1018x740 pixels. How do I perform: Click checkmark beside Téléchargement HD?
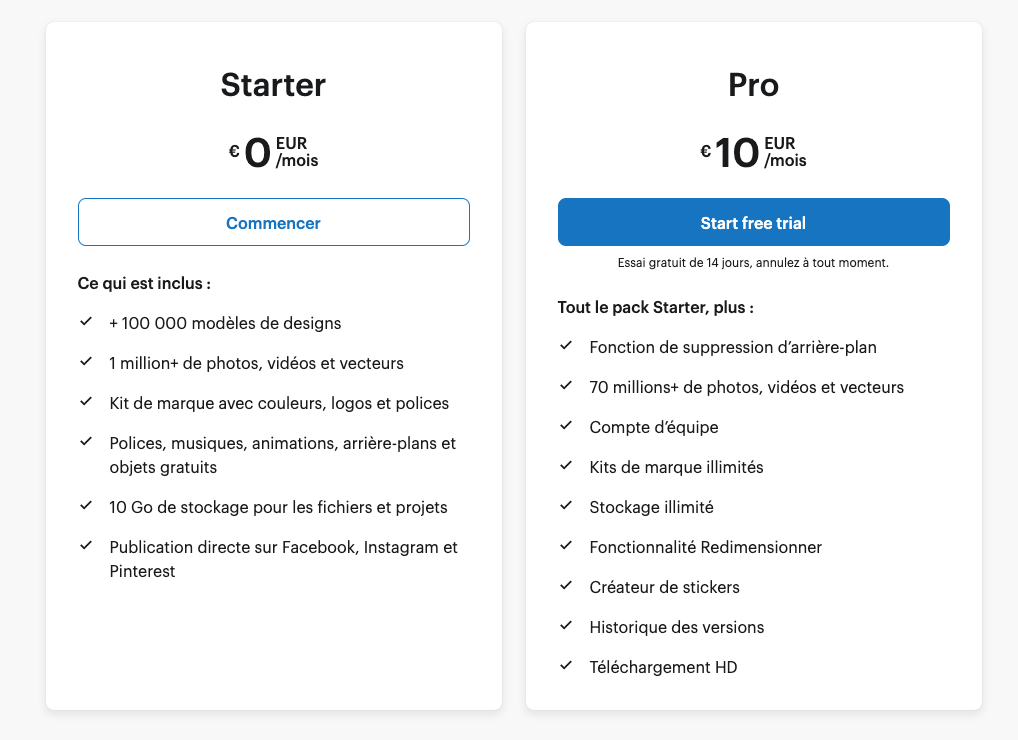[566, 666]
